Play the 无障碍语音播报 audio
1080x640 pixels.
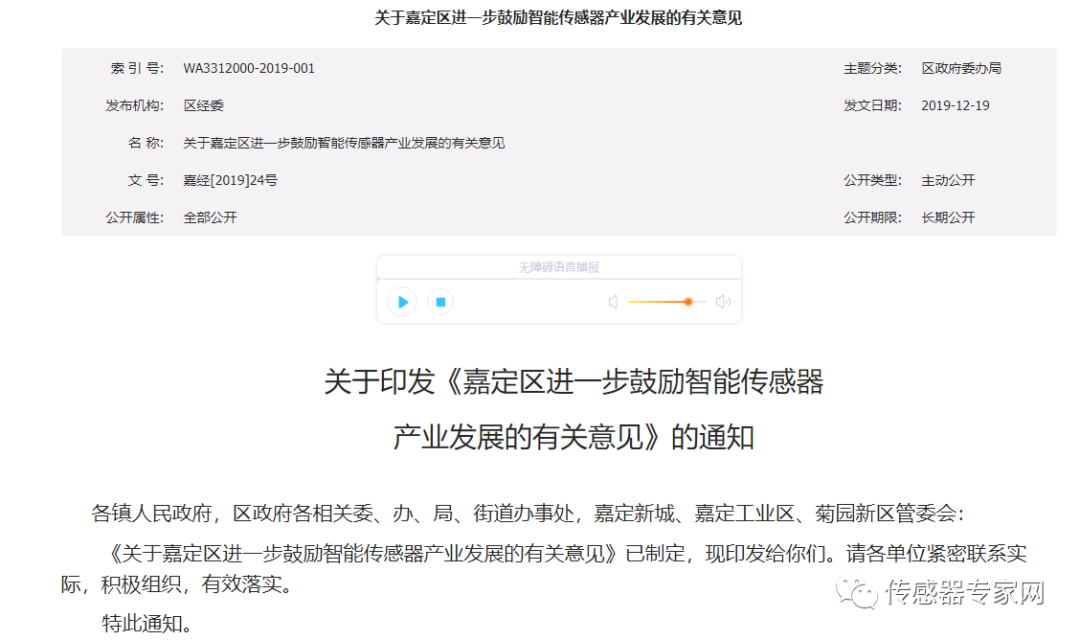coord(402,301)
